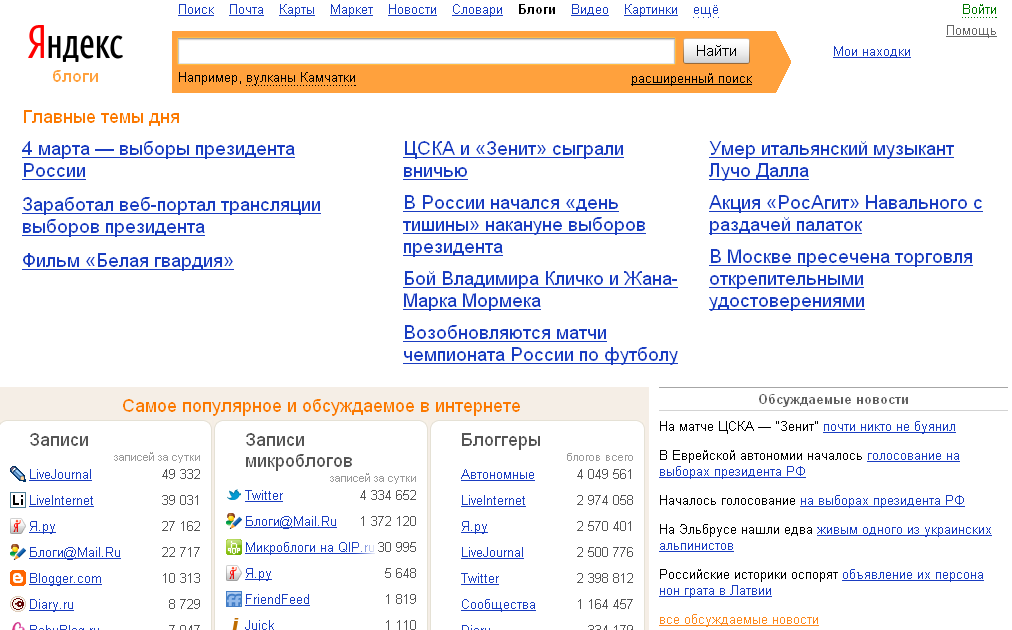Open the Видео tab
The height and width of the screenshot is (630, 1012).
590,10
